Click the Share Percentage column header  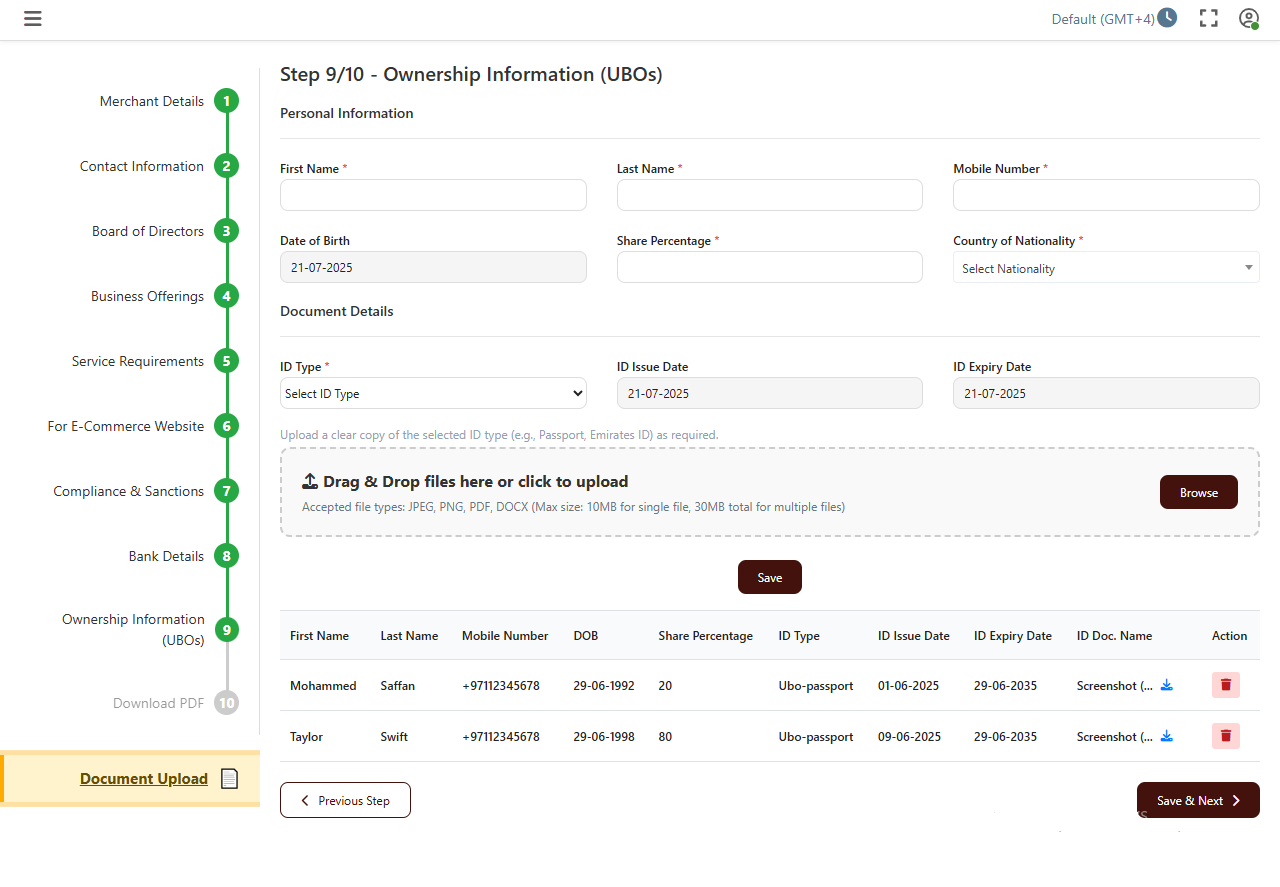[x=706, y=636]
